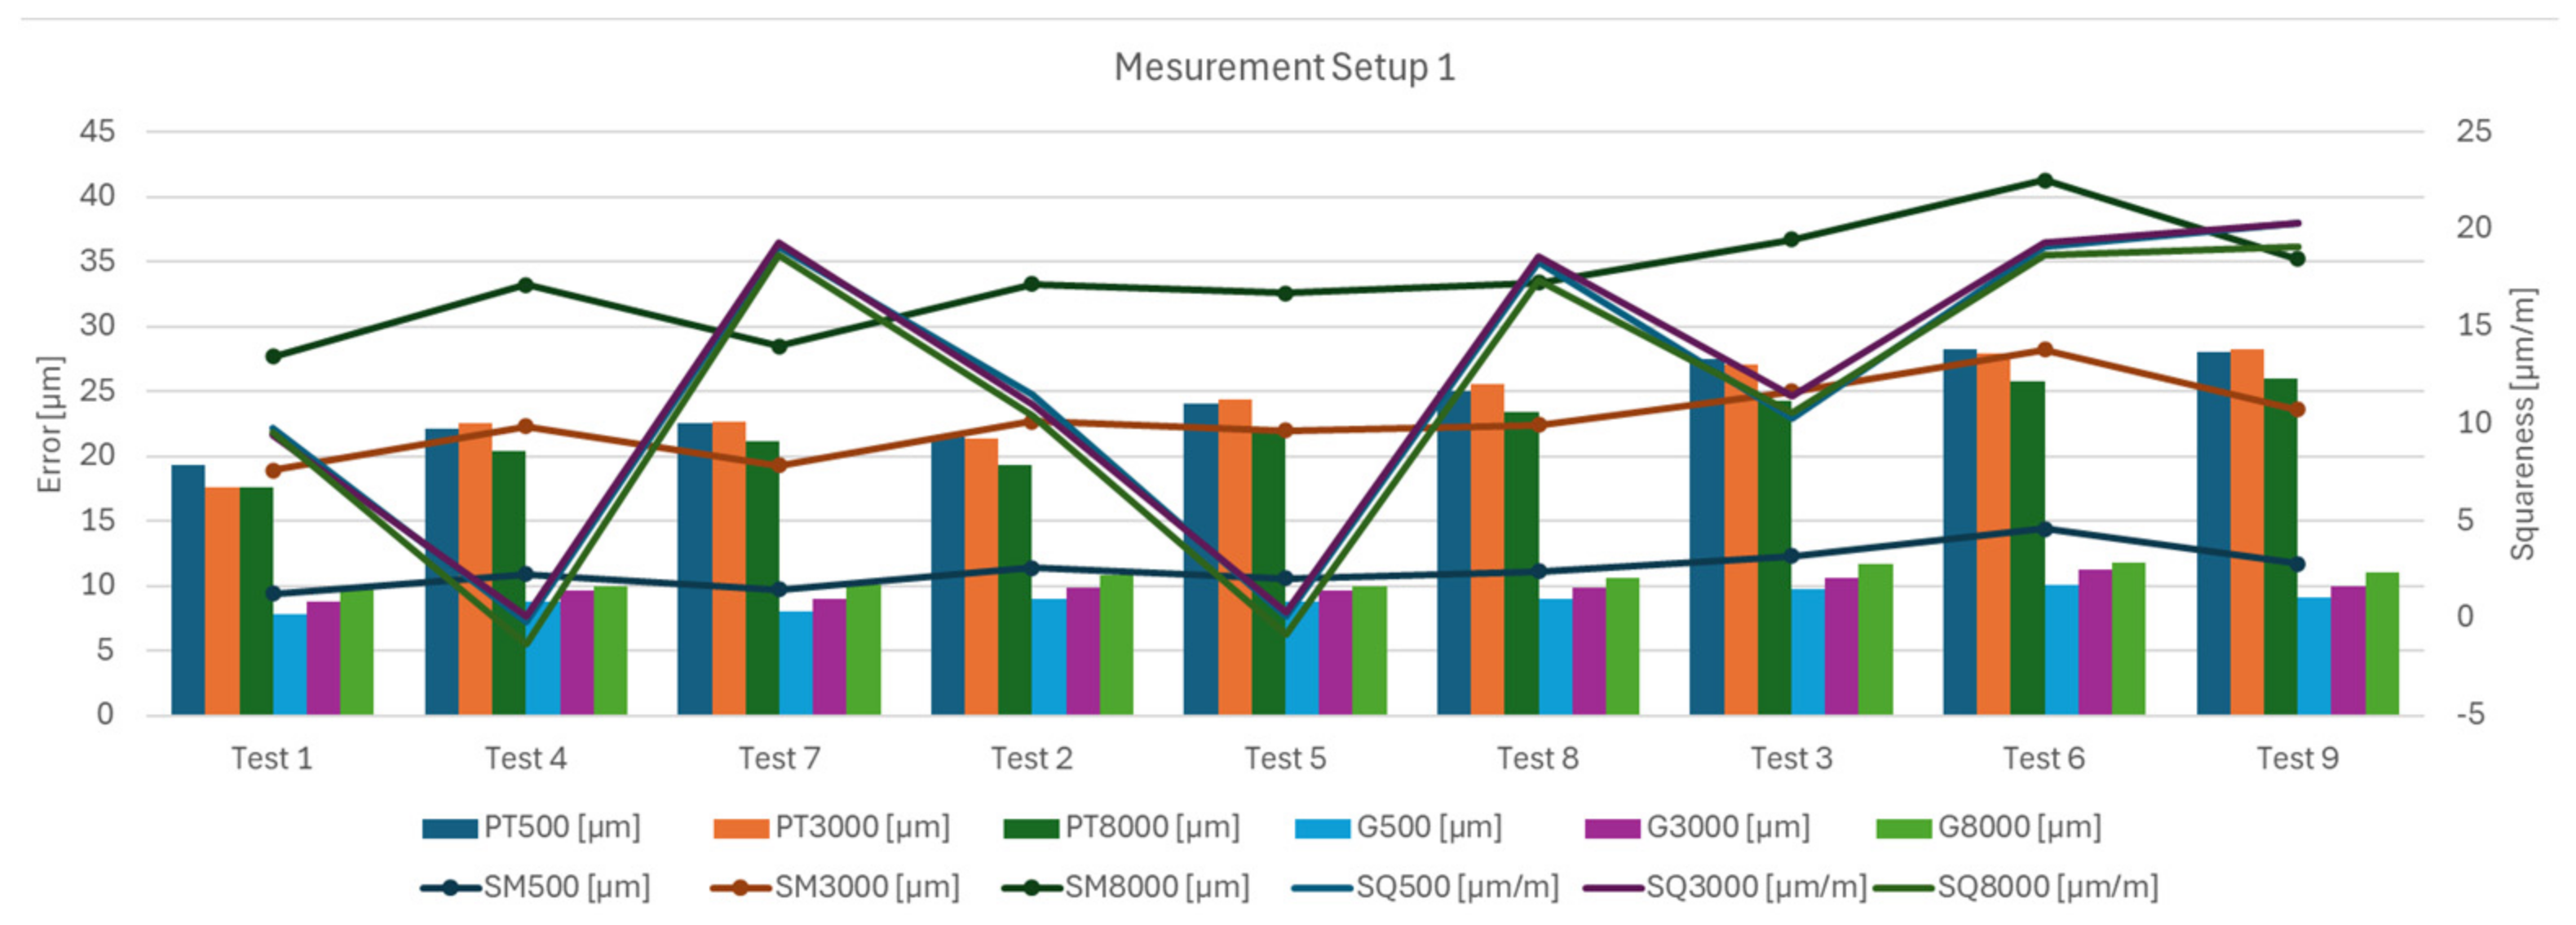
Task: Click the Test 7 category label
Action: [x=779, y=759]
